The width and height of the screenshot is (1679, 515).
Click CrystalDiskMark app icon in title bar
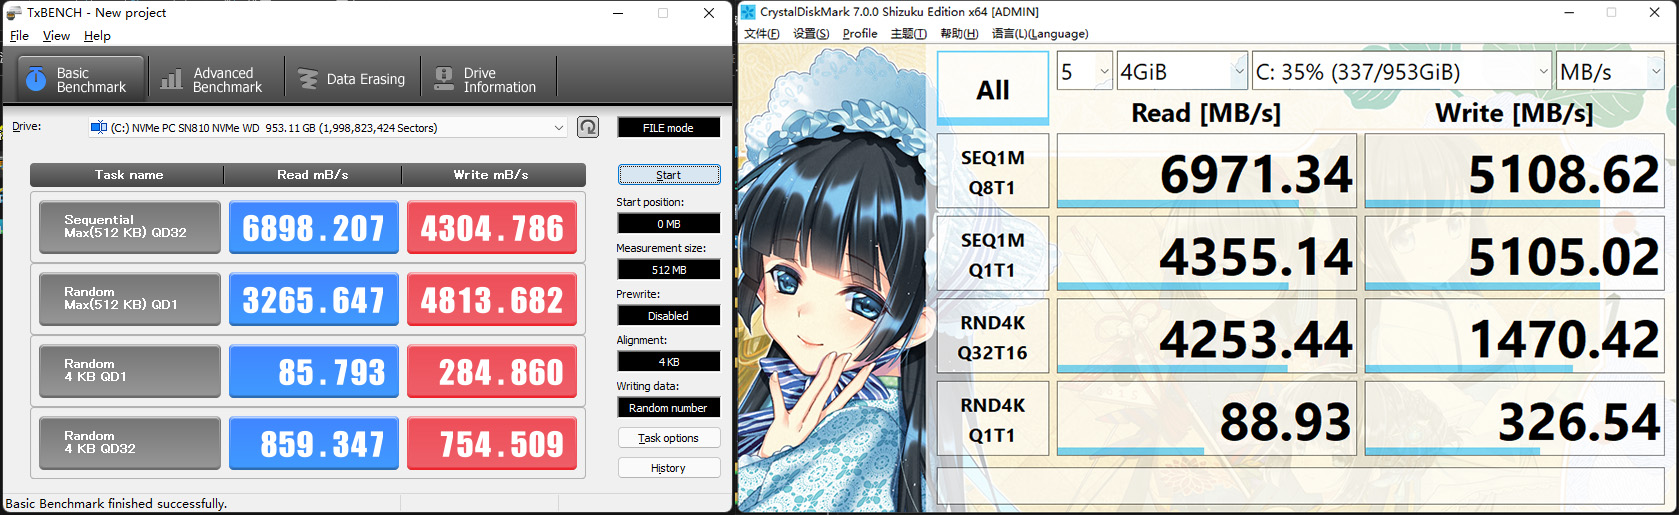tap(748, 12)
